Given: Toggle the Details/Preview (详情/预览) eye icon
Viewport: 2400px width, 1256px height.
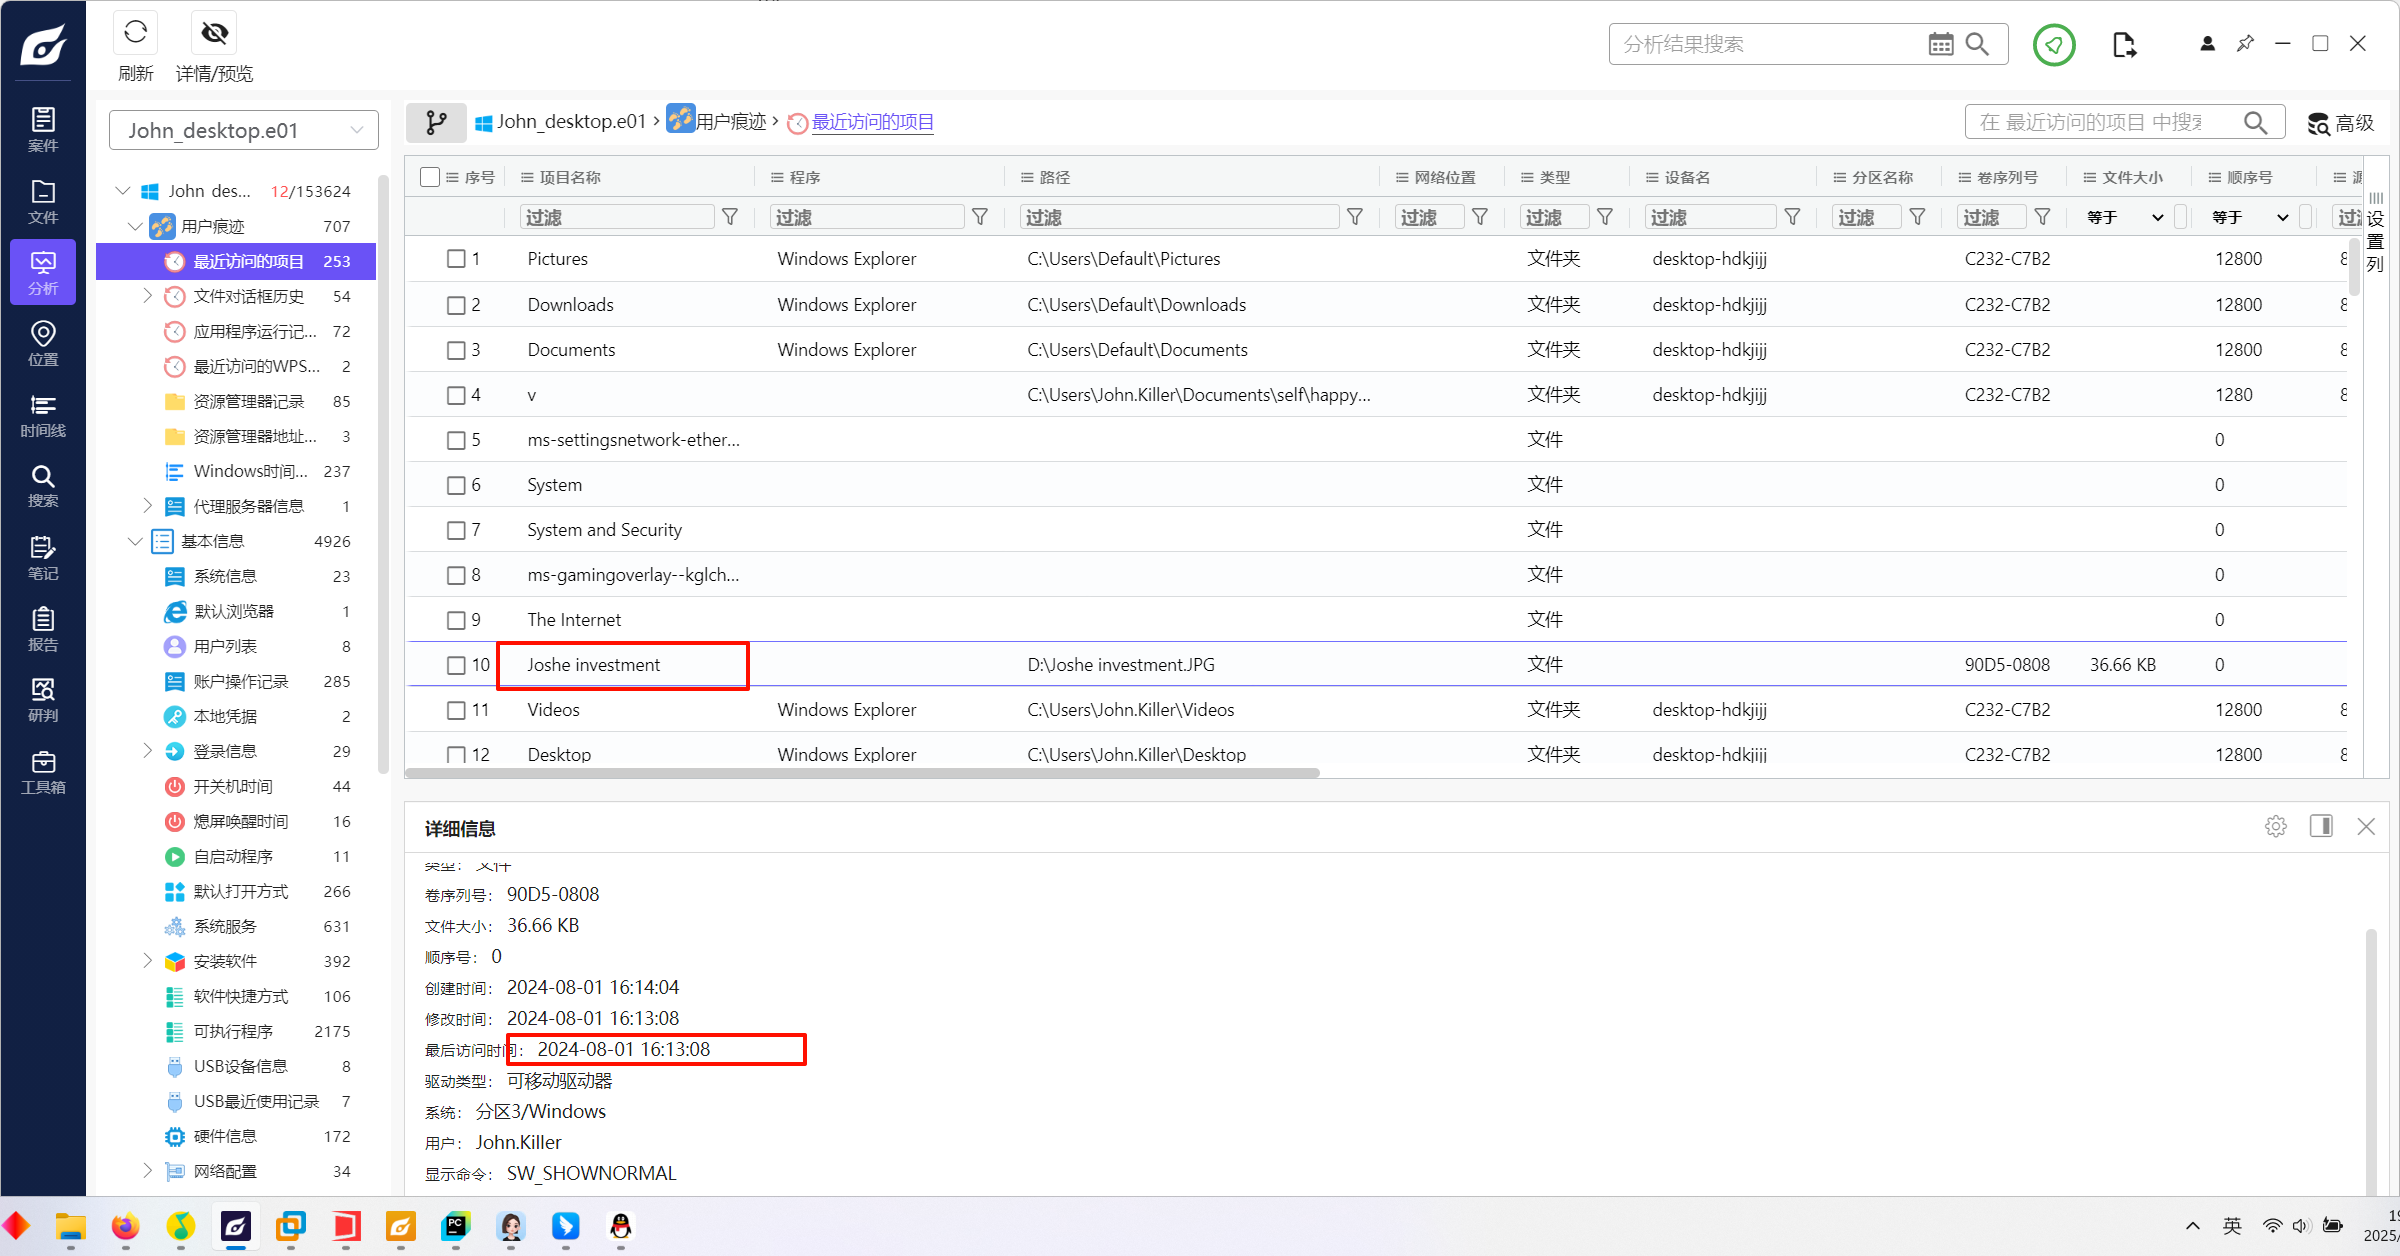Looking at the screenshot, I should (x=214, y=34).
